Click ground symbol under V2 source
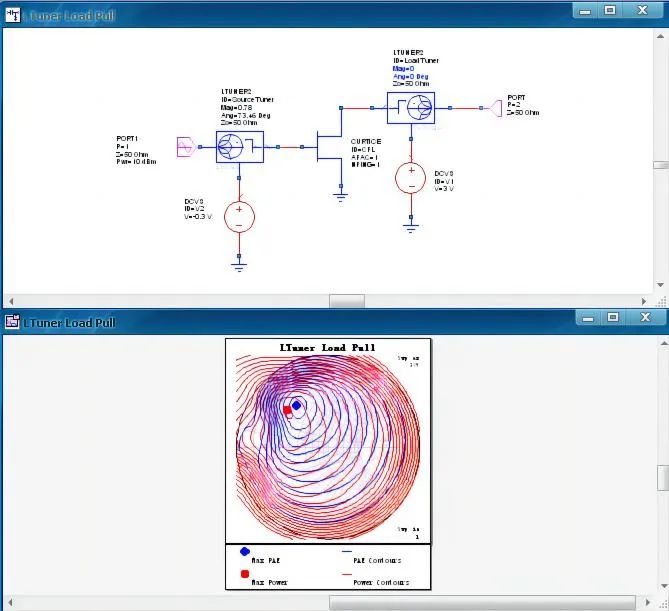 point(239,267)
